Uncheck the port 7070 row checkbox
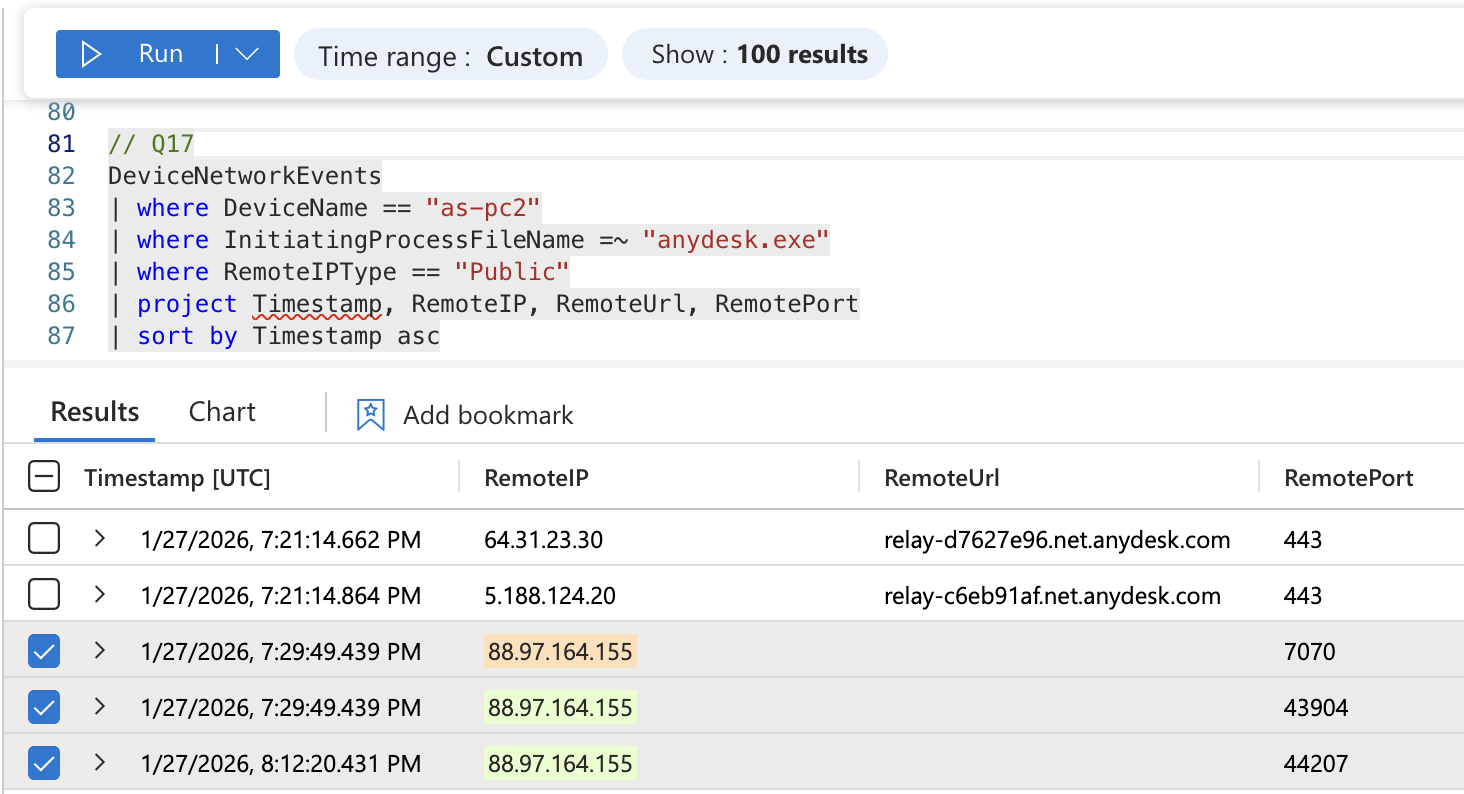The width and height of the screenshot is (1464, 794). pyautogui.click(x=45, y=652)
